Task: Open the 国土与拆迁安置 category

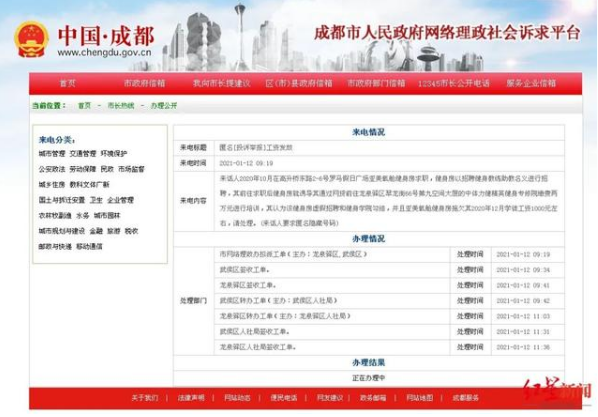Action: (61, 200)
